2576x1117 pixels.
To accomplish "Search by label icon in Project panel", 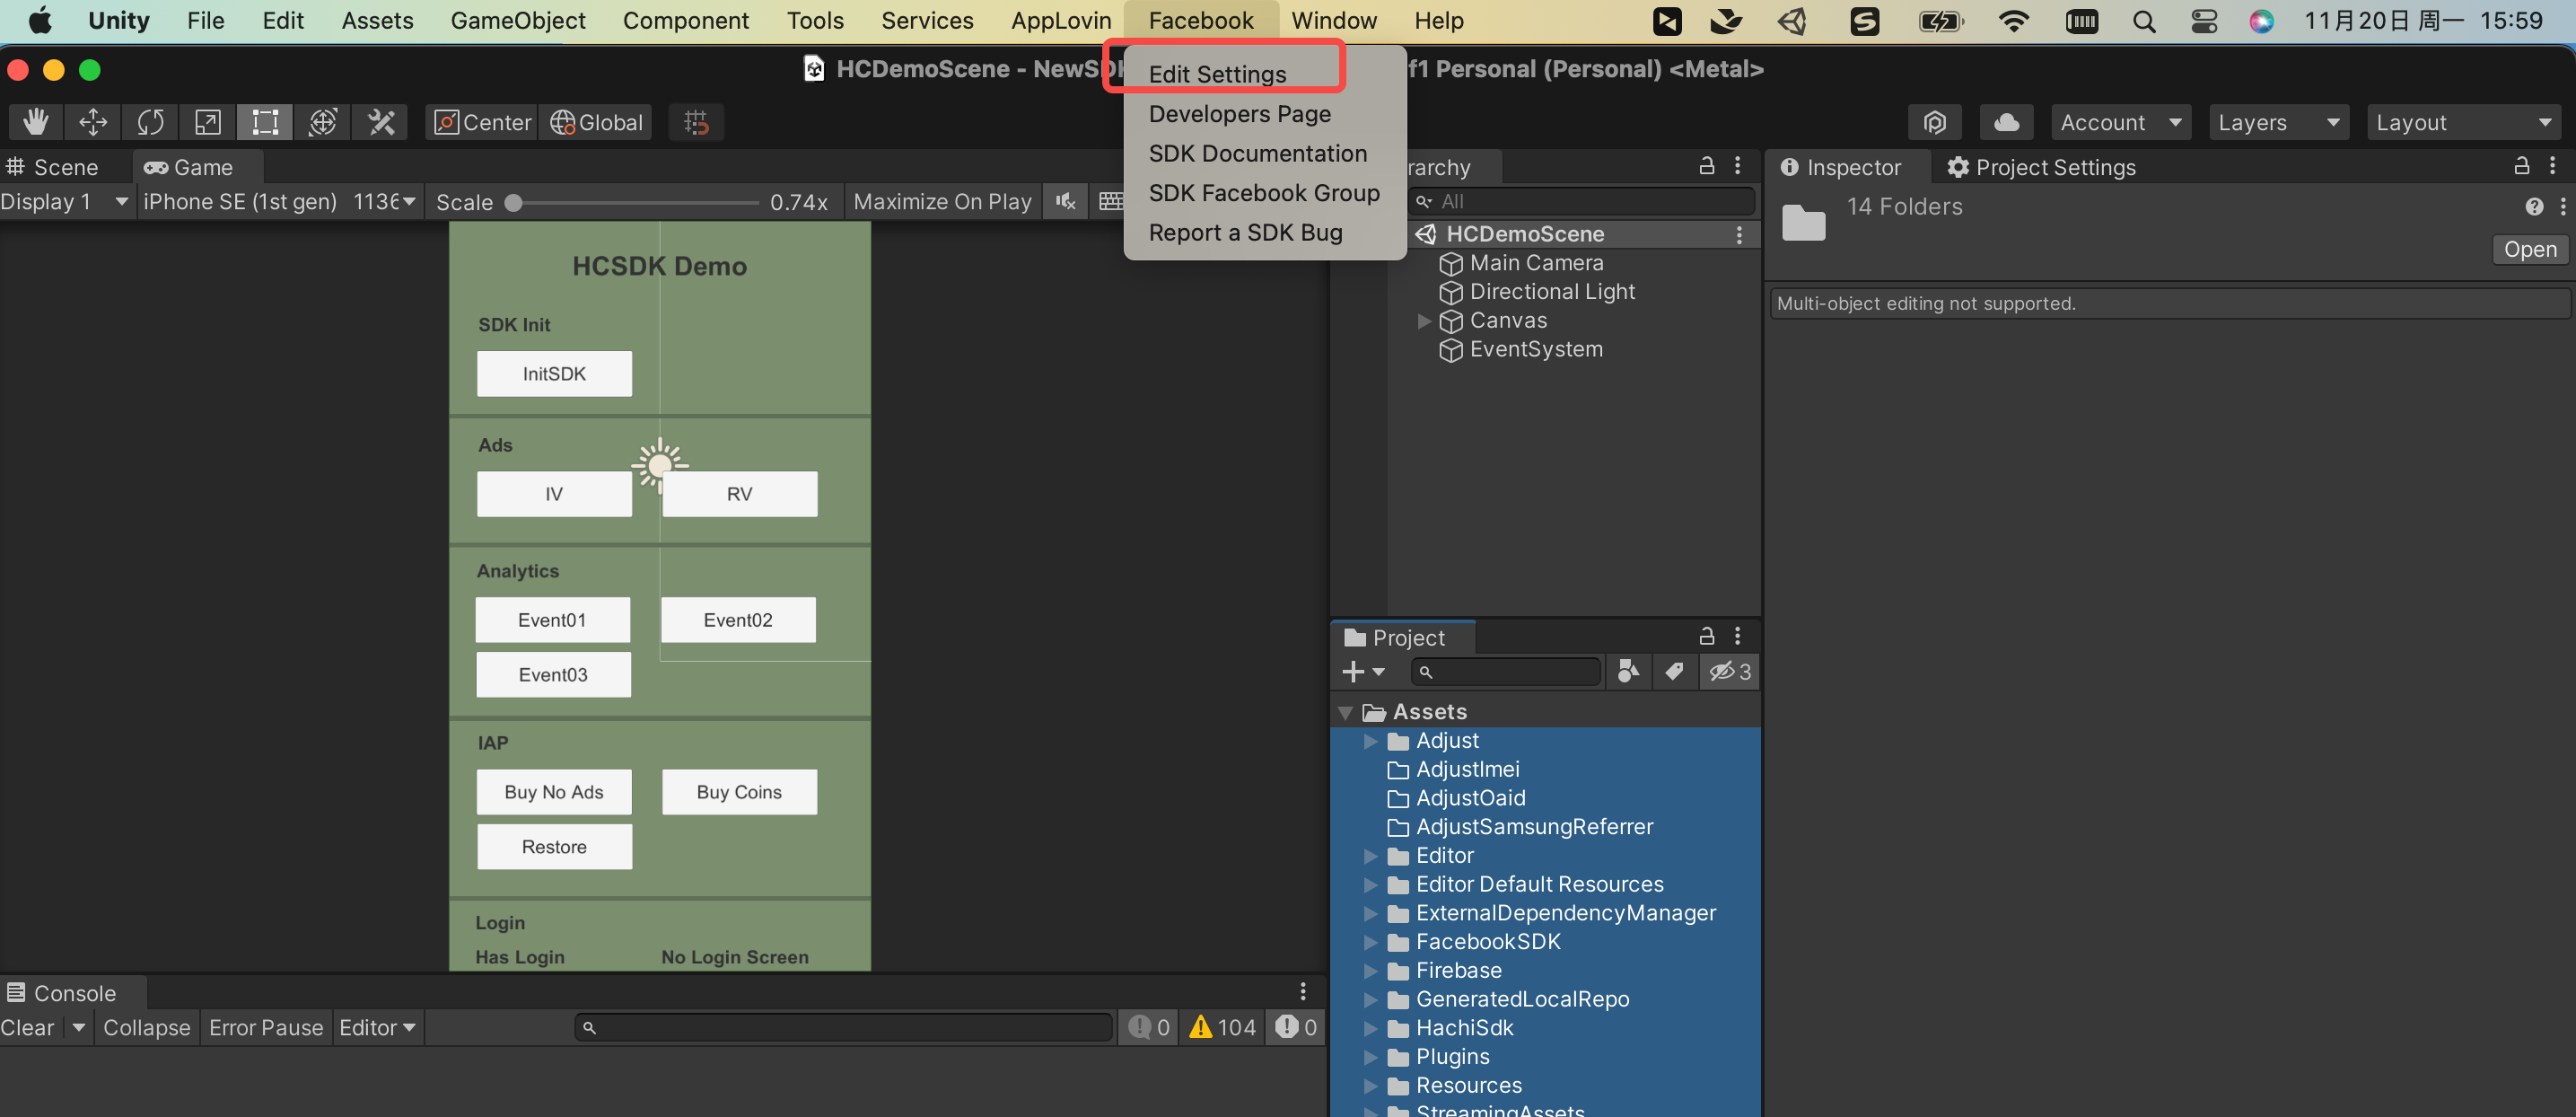I will pos(1674,671).
